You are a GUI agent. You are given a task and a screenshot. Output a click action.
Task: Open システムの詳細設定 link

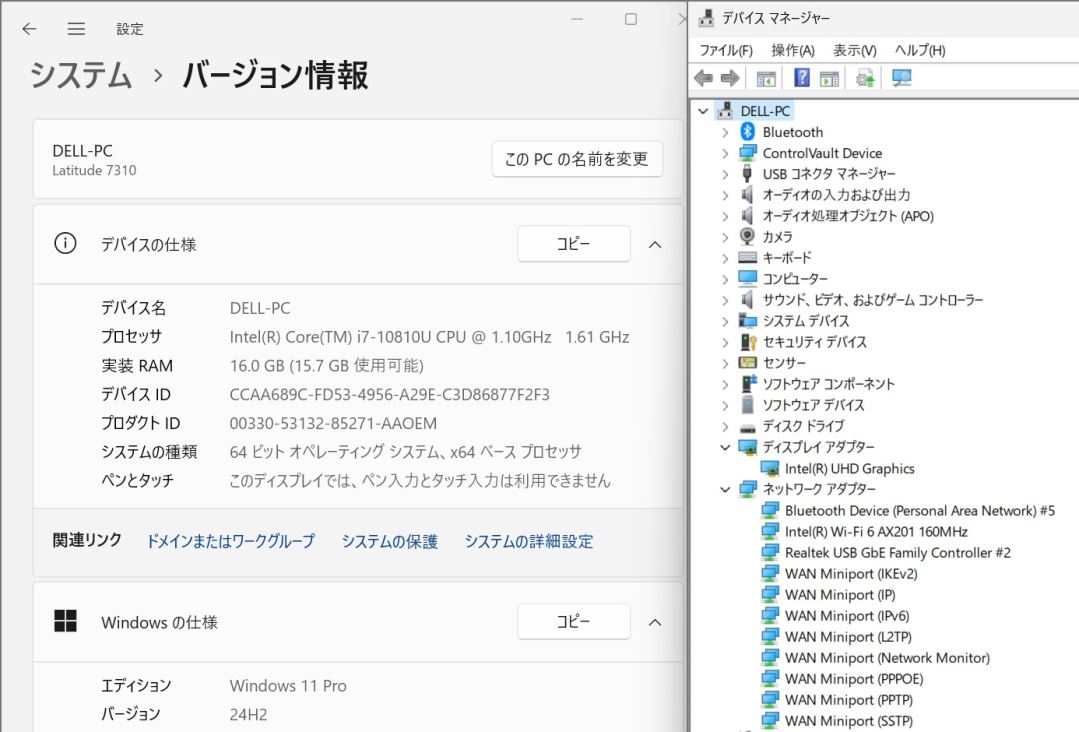click(528, 541)
